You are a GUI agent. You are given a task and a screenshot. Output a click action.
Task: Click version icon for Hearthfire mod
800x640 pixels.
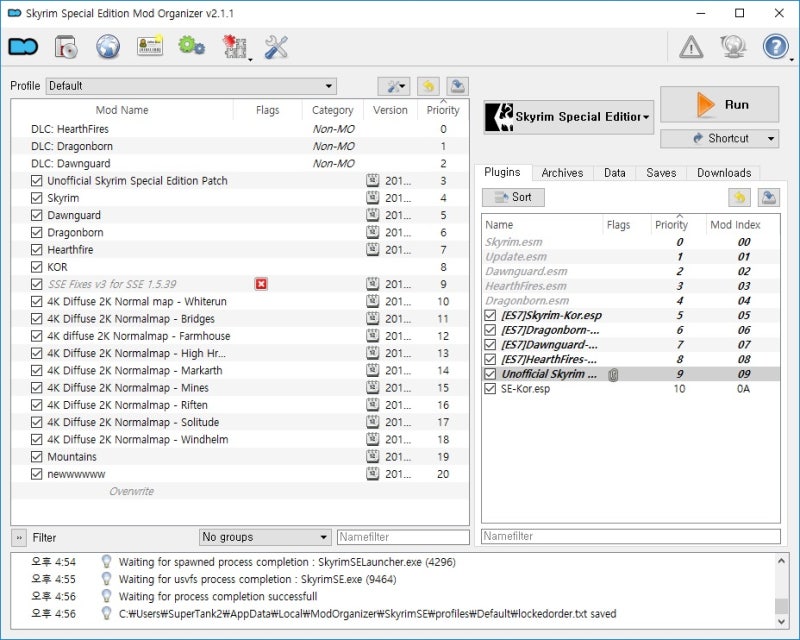(x=373, y=250)
